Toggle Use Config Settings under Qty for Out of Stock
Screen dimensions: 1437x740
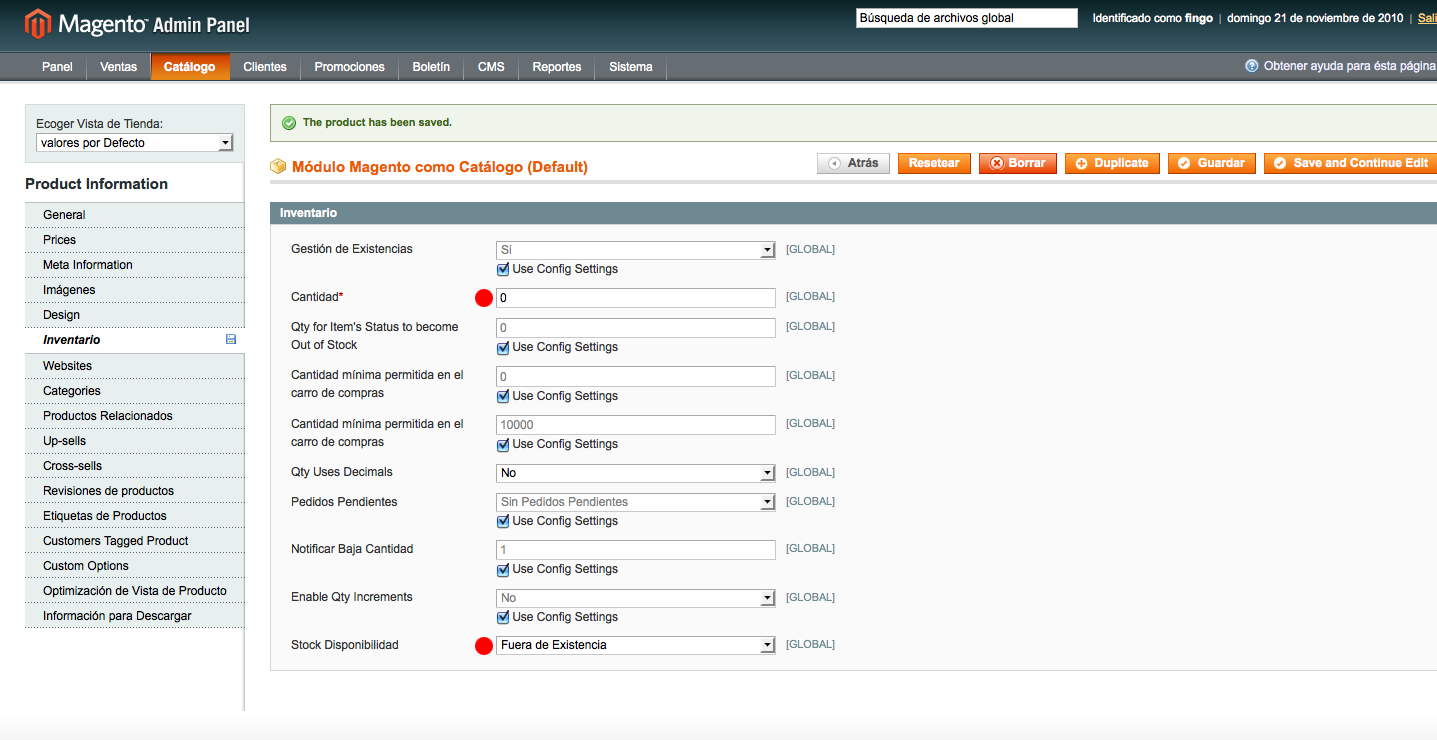click(503, 347)
